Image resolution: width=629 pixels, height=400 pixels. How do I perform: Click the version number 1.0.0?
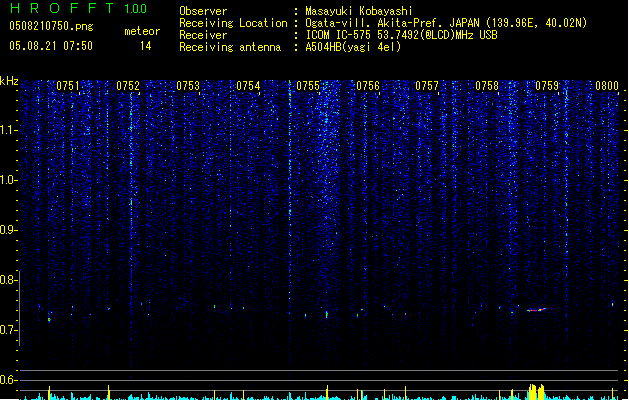[x=135, y=8]
